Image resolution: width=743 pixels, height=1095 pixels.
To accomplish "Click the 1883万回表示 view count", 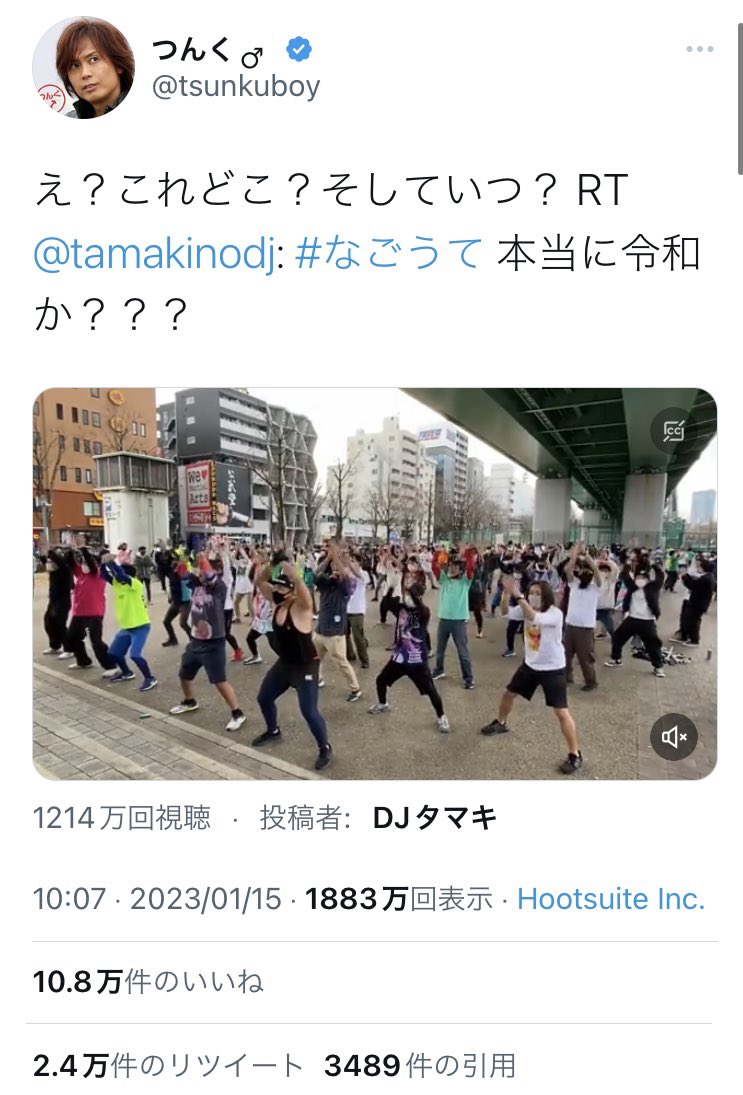I will click(399, 899).
